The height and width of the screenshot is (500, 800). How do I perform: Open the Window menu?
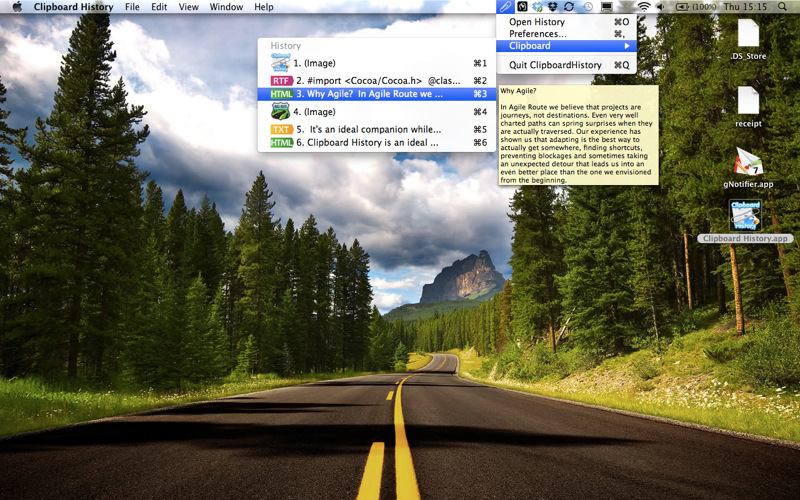(226, 7)
